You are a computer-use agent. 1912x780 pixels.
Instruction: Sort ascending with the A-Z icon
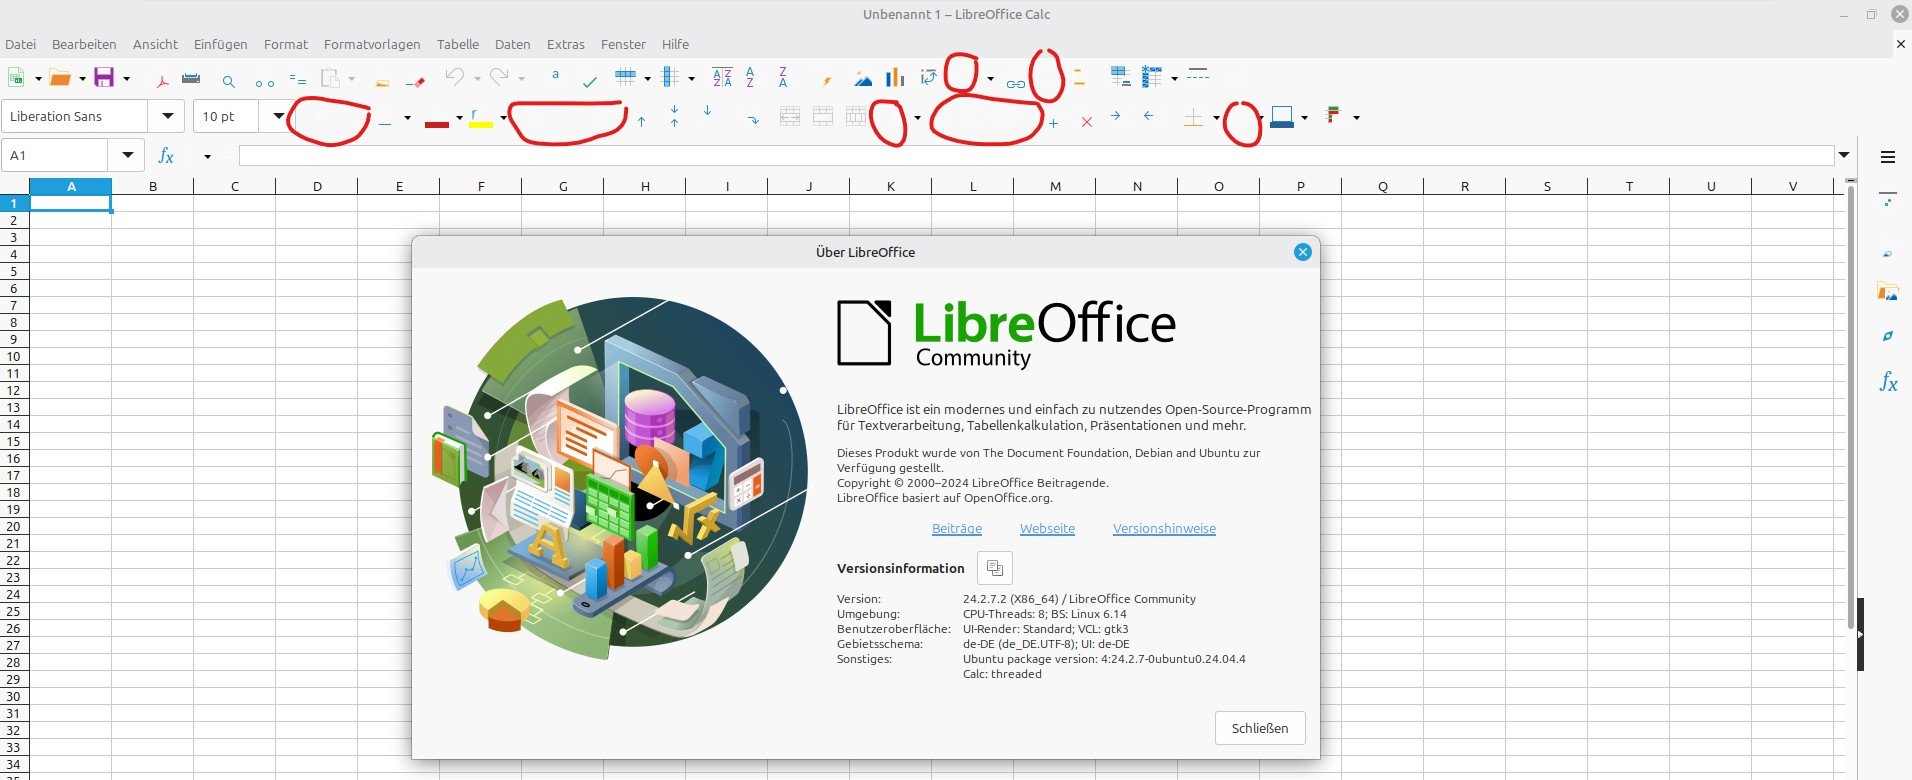coord(750,77)
